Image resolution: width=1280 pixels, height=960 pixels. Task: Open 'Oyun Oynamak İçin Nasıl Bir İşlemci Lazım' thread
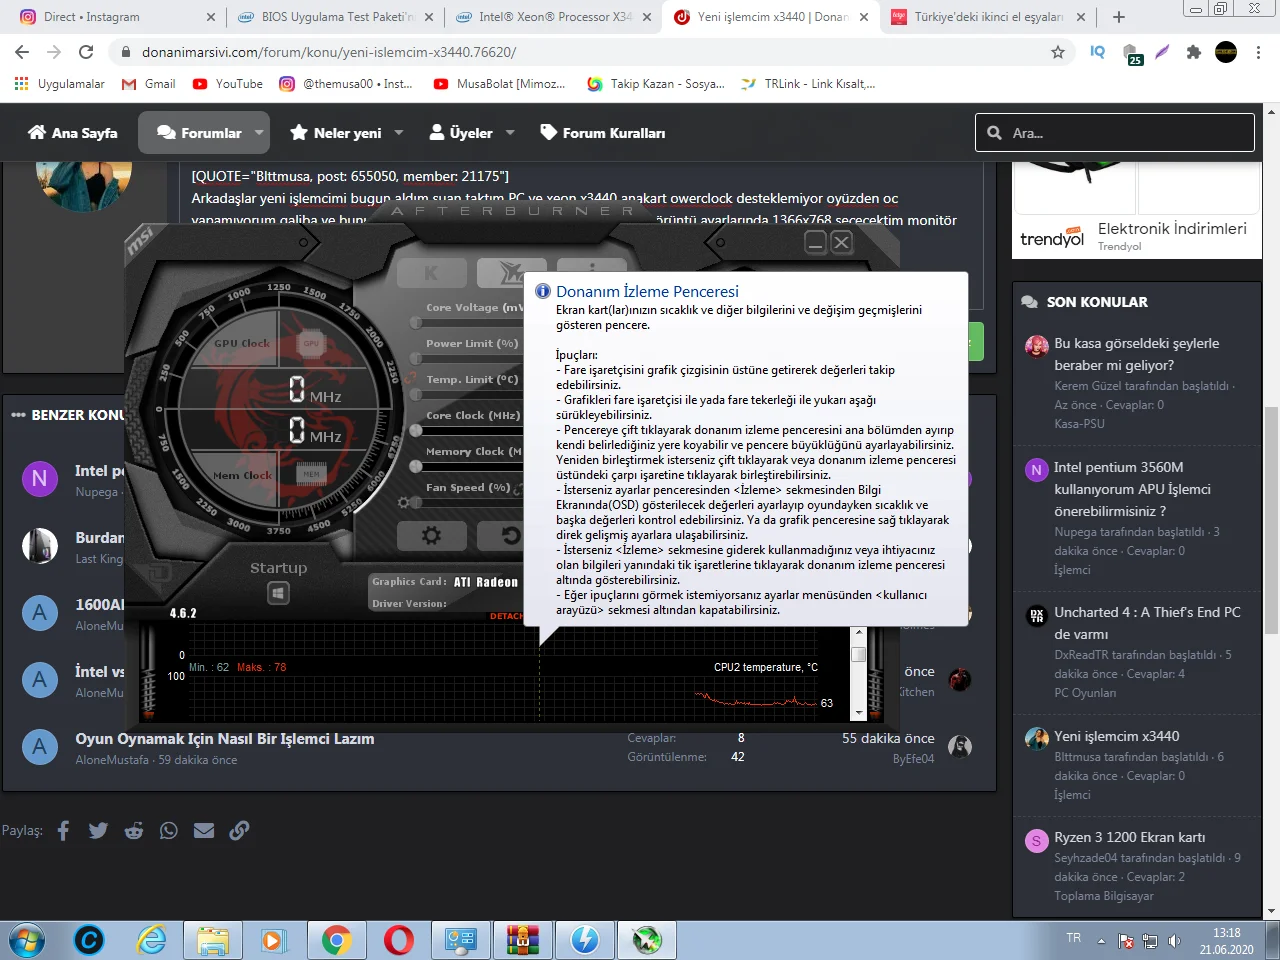(x=225, y=739)
